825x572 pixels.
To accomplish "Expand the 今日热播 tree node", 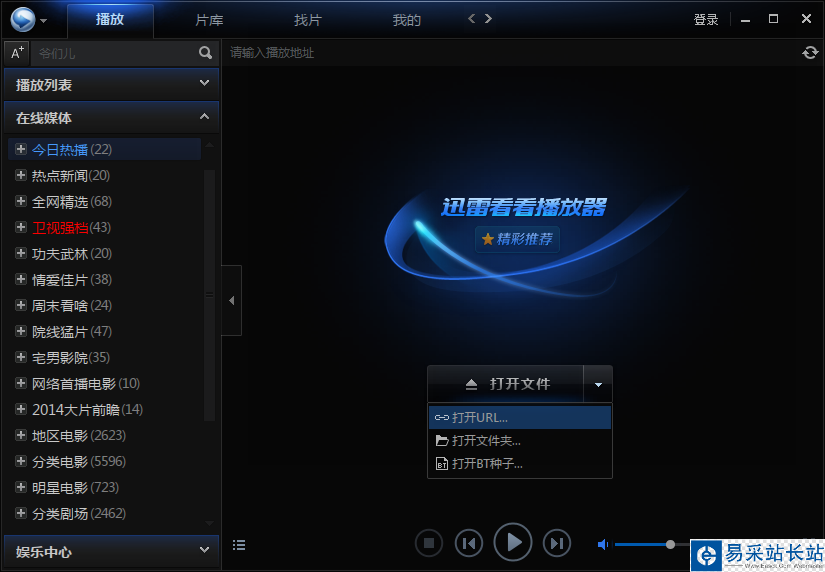I will [21, 149].
